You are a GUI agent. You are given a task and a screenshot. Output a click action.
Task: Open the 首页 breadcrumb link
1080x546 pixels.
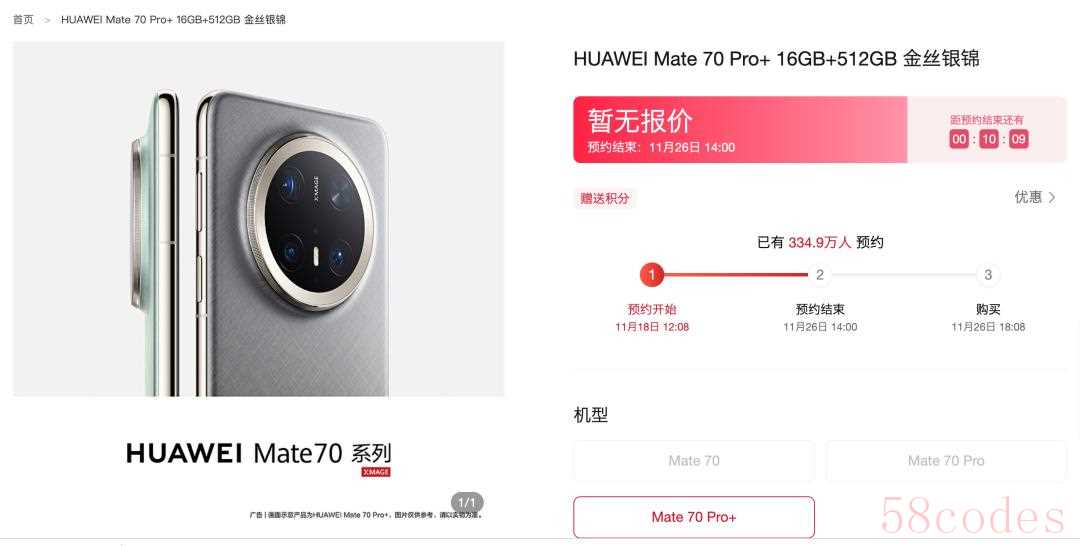coord(23,19)
